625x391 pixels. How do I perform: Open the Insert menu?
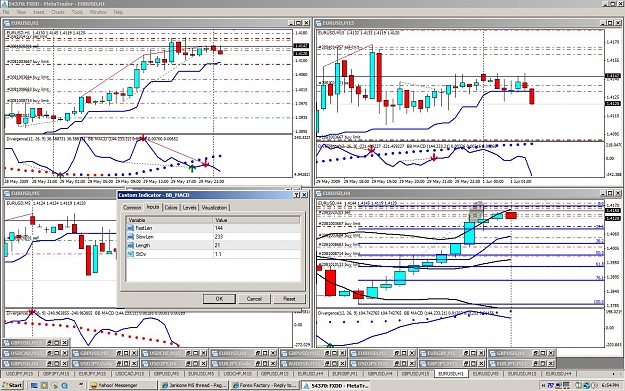click(x=39, y=12)
